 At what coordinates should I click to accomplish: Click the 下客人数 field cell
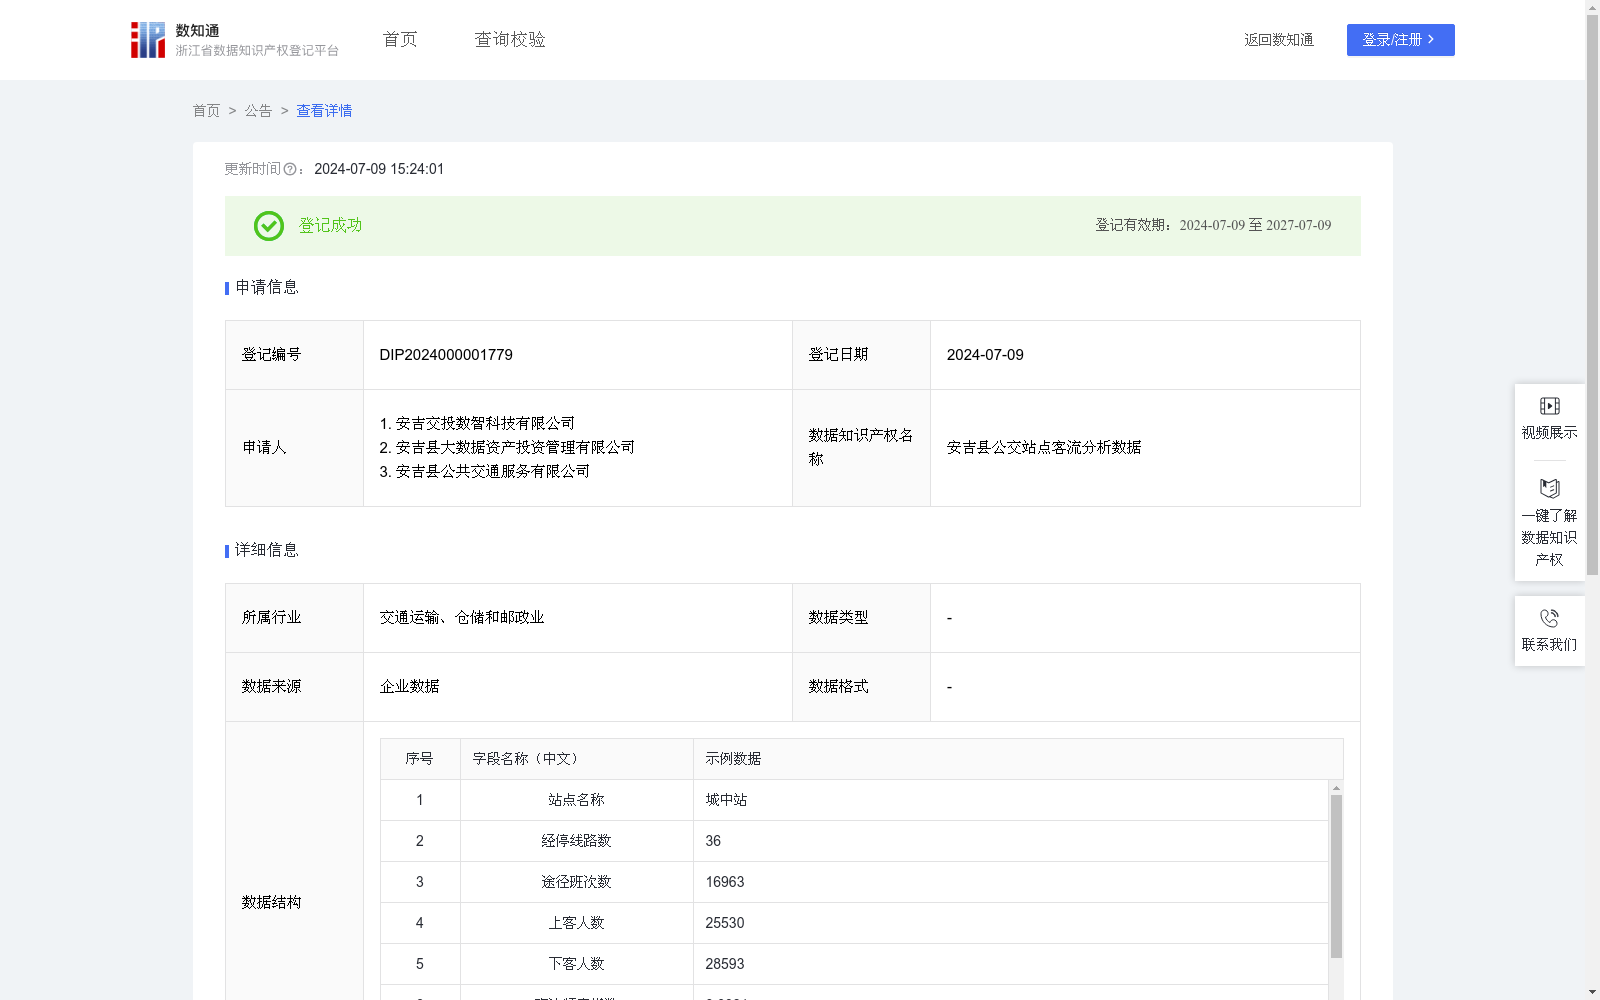coord(576,964)
